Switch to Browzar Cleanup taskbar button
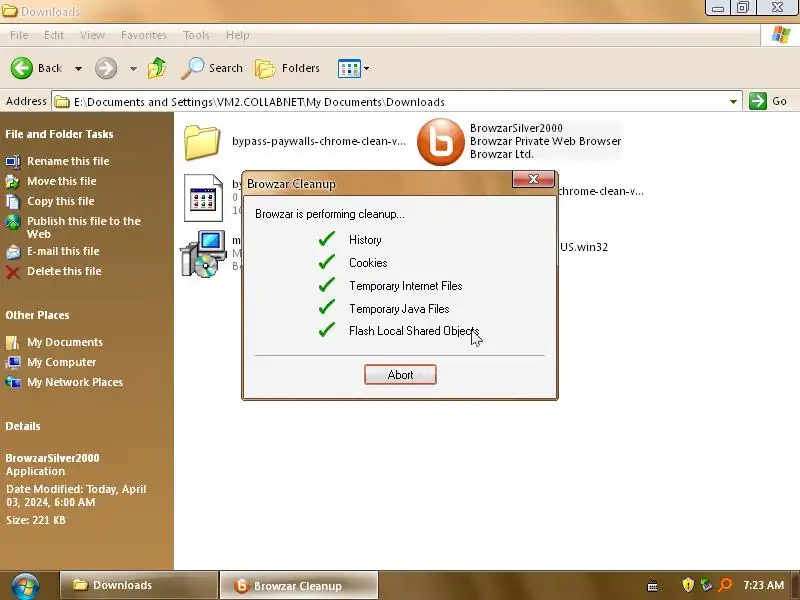The image size is (800, 600). pyautogui.click(x=299, y=586)
